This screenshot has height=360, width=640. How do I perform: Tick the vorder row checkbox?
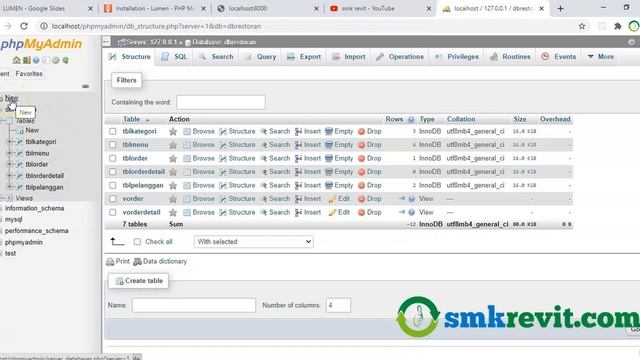[x=113, y=199]
